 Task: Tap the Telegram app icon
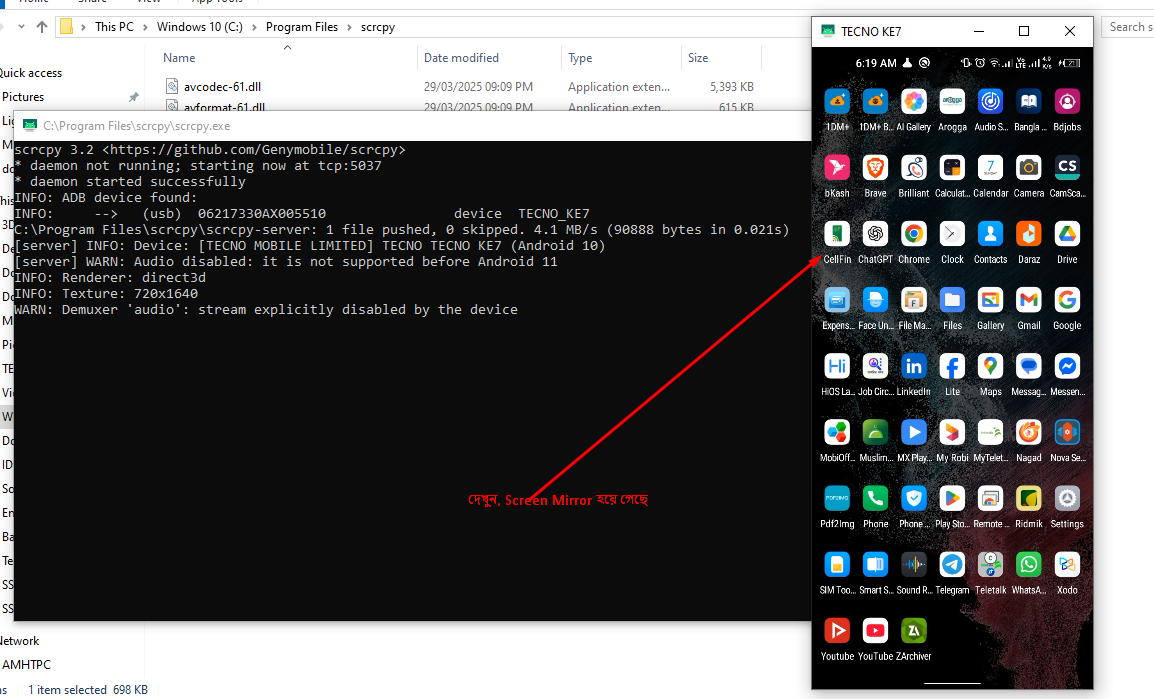952,564
